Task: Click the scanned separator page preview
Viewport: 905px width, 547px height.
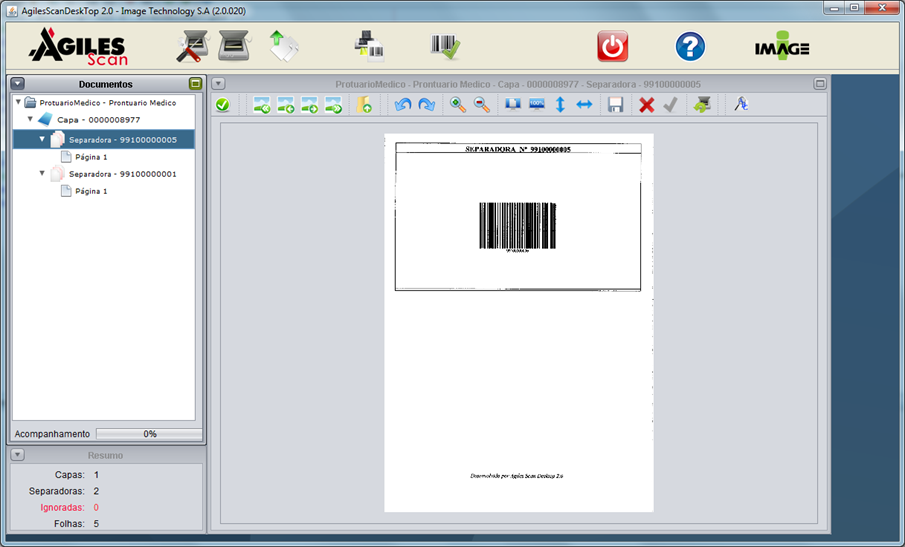Action: 519,323
